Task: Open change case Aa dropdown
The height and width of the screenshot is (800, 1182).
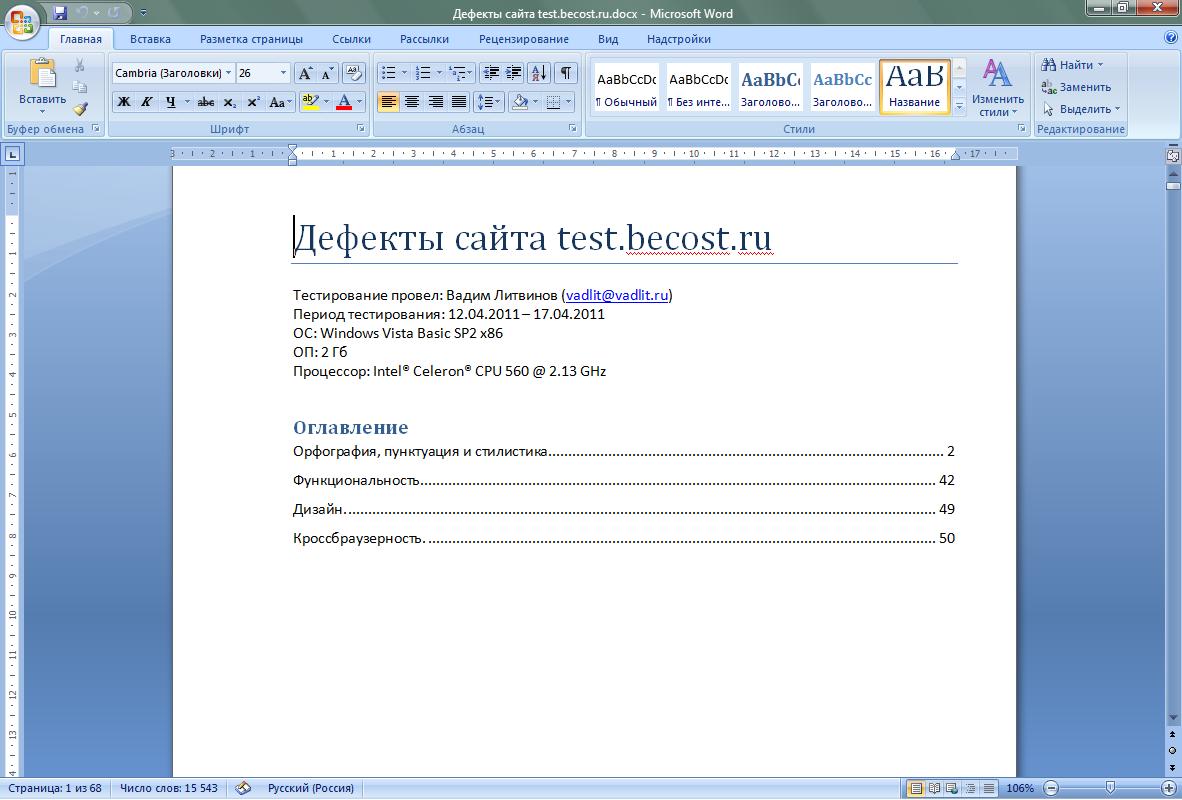Action: (x=280, y=102)
